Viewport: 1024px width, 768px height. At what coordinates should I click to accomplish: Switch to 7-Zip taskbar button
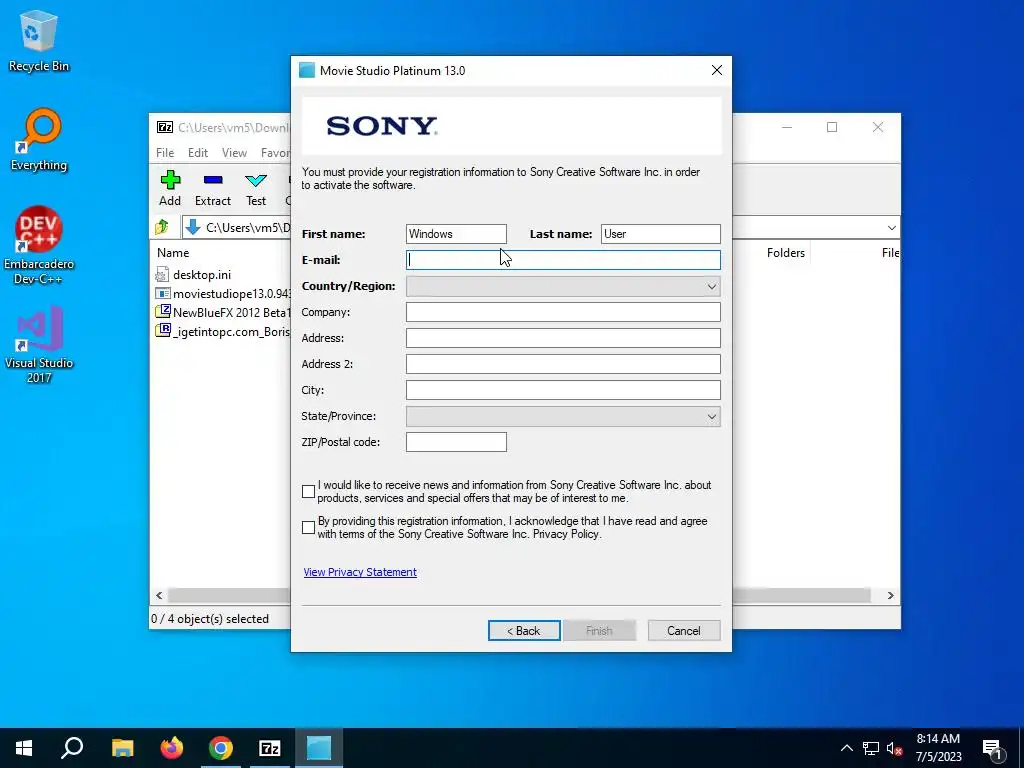270,748
